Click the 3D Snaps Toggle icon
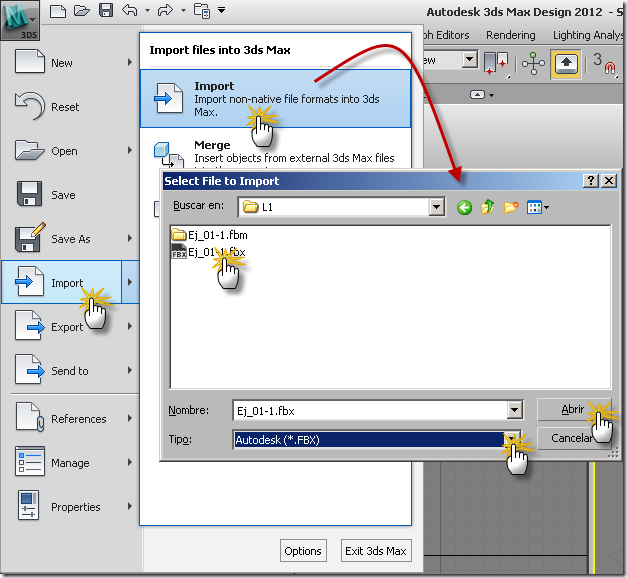 tap(605, 63)
